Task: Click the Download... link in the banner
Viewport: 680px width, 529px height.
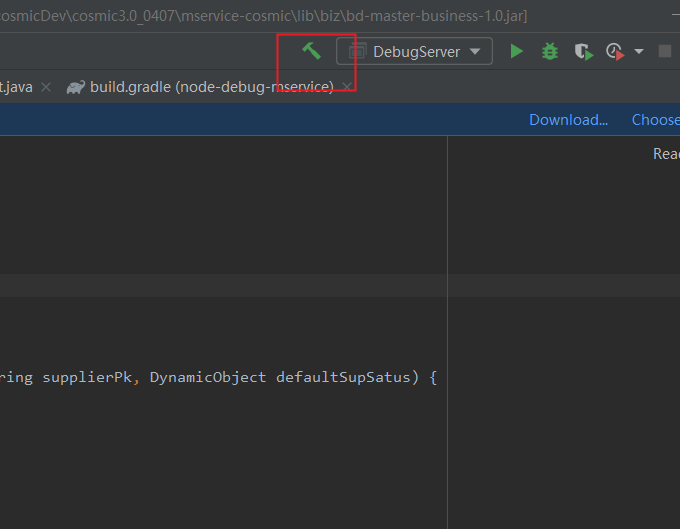Action: click(x=568, y=120)
